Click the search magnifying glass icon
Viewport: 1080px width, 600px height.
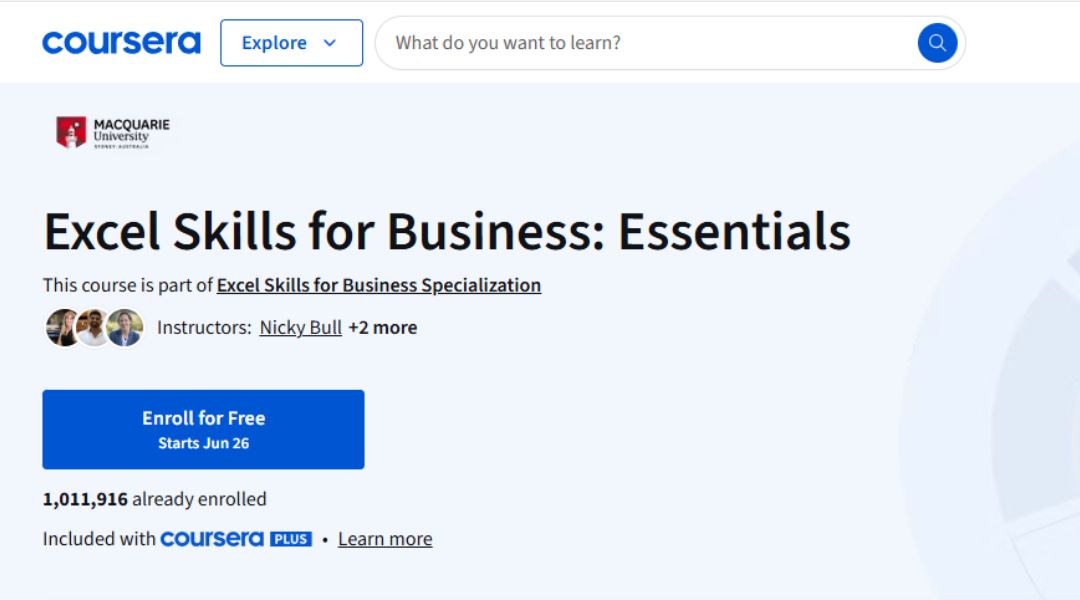click(x=936, y=42)
